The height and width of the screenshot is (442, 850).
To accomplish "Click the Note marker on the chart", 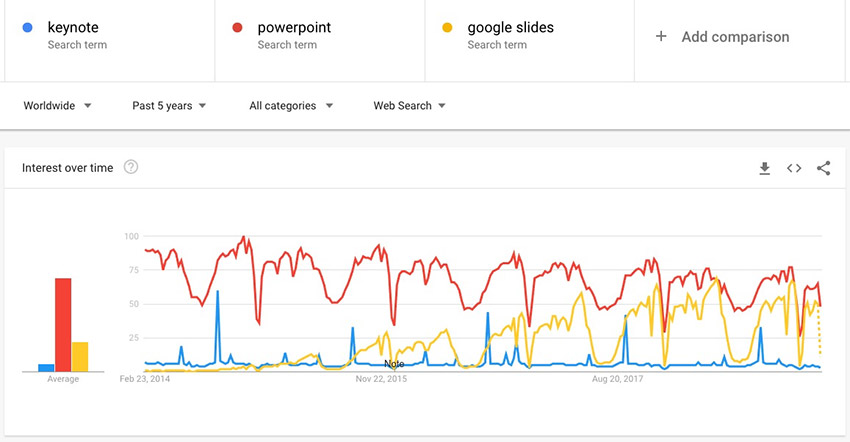I will (395, 364).
